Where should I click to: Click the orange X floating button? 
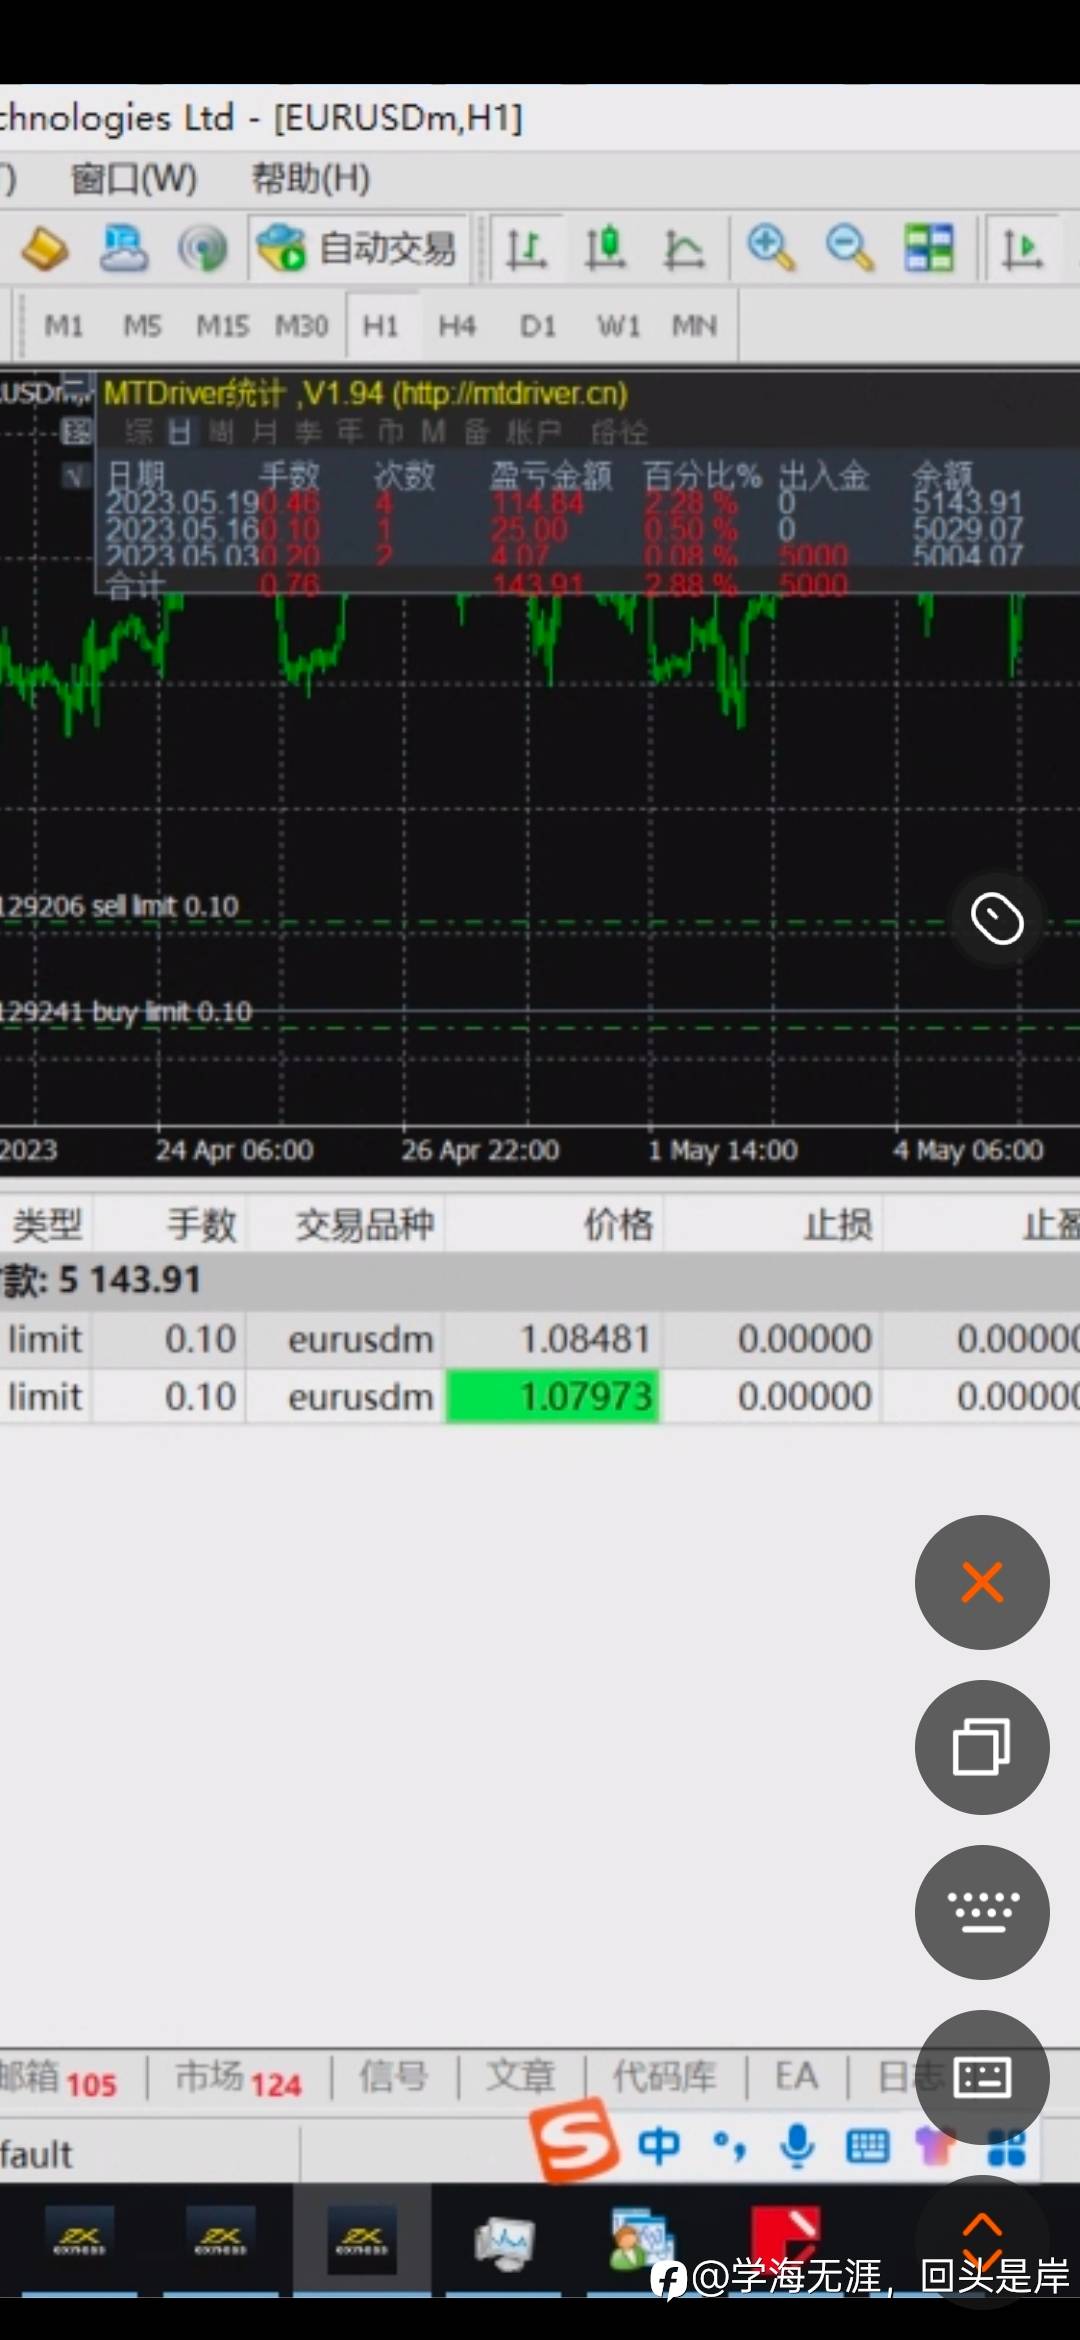point(982,1582)
